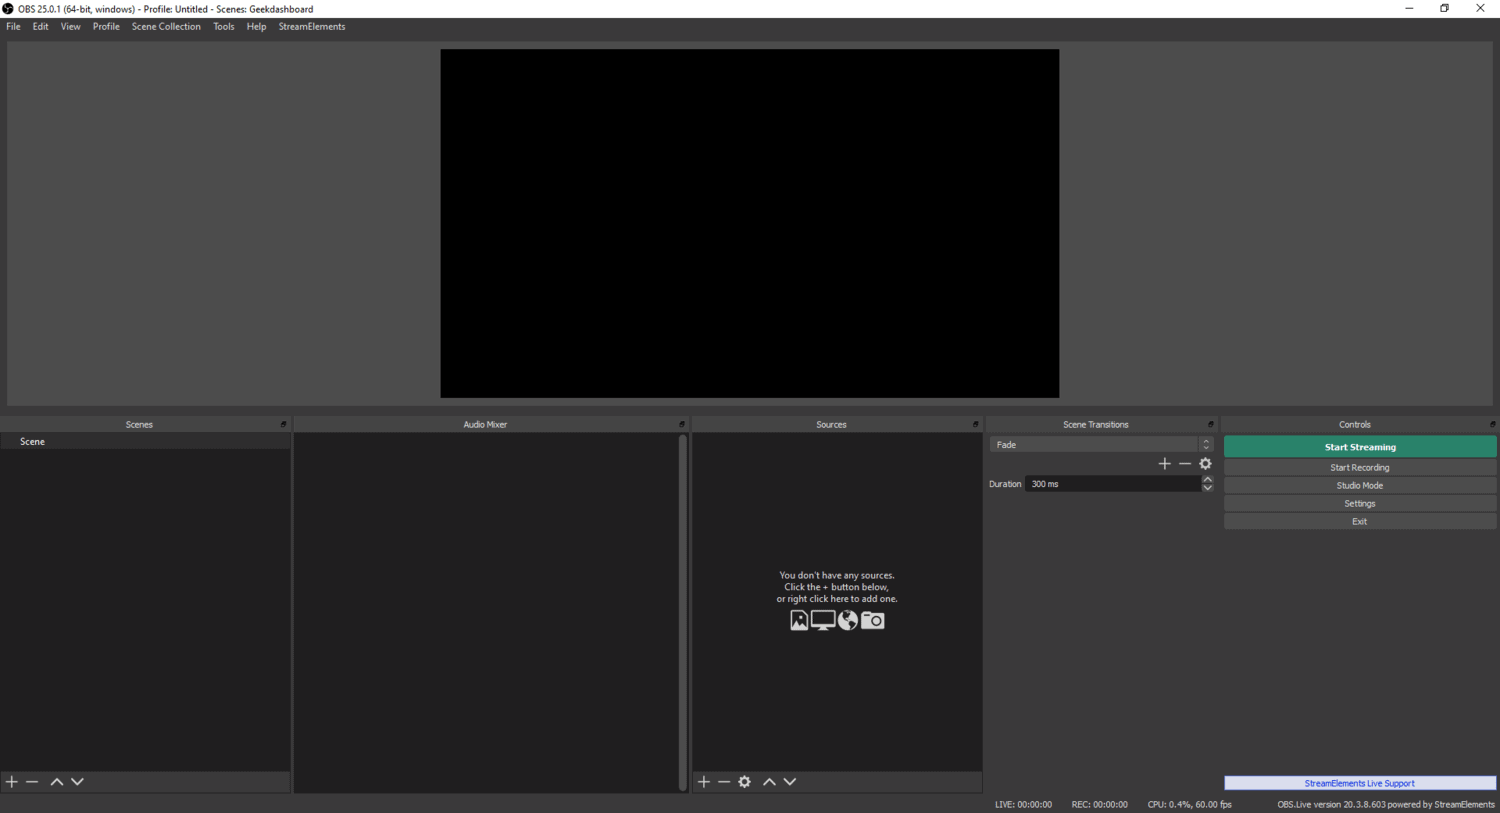This screenshot has height=813, width=1500.
Task: Add a new scene with the plus icon
Action: click(x=12, y=781)
